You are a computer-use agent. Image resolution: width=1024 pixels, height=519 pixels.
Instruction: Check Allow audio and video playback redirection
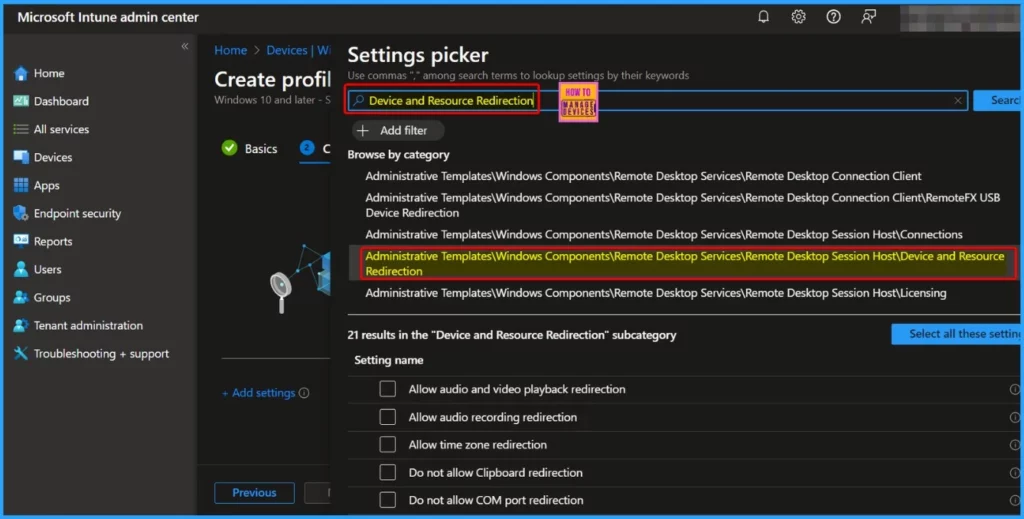388,389
